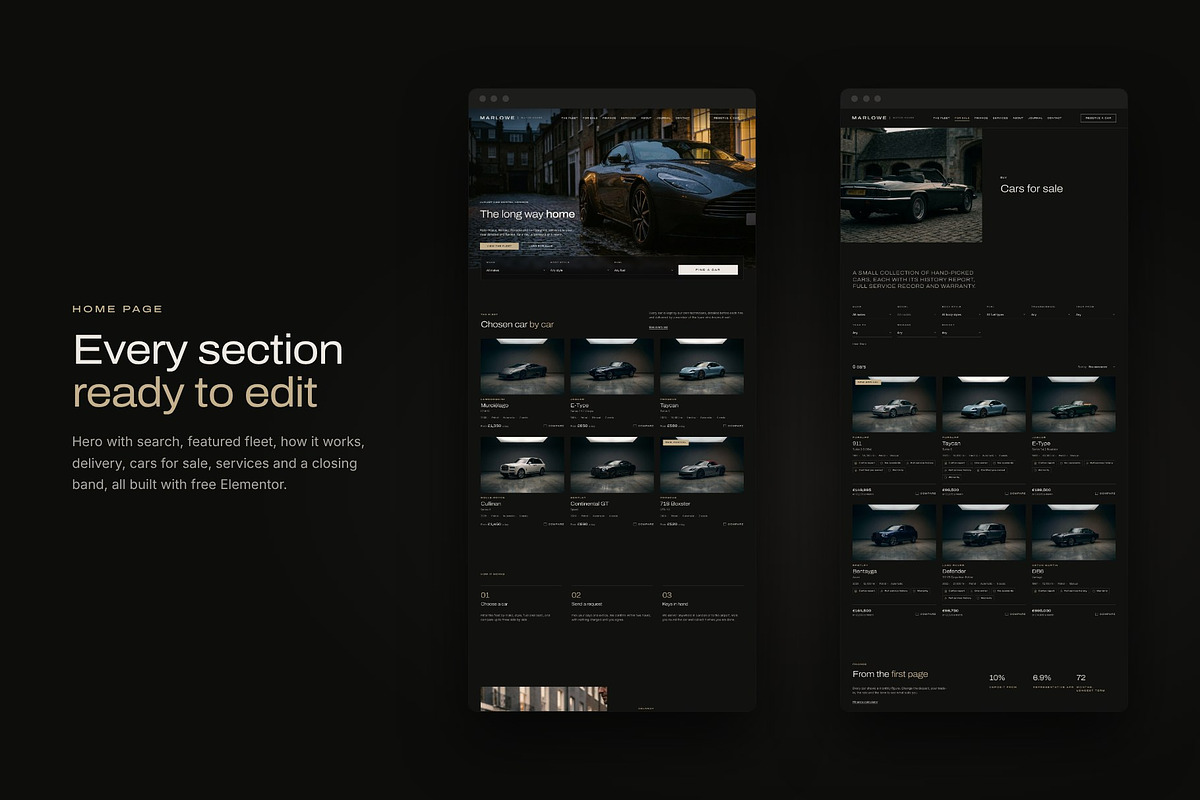Open JOURNAL menu in home page window
Screen dimensions: 1200x800
click(x=663, y=118)
